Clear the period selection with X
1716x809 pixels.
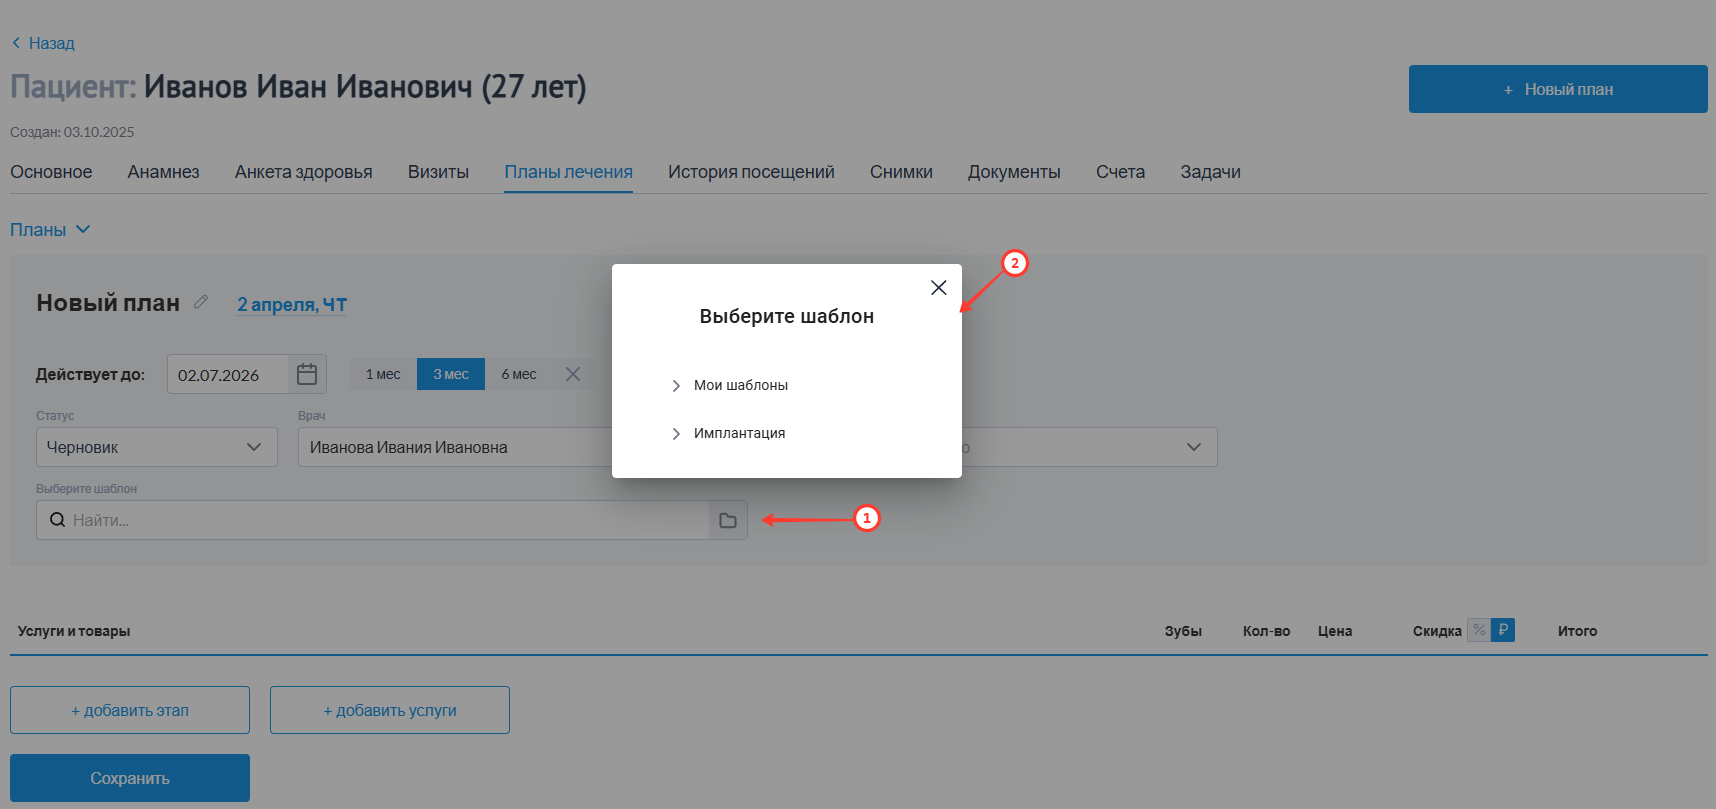click(x=573, y=374)
